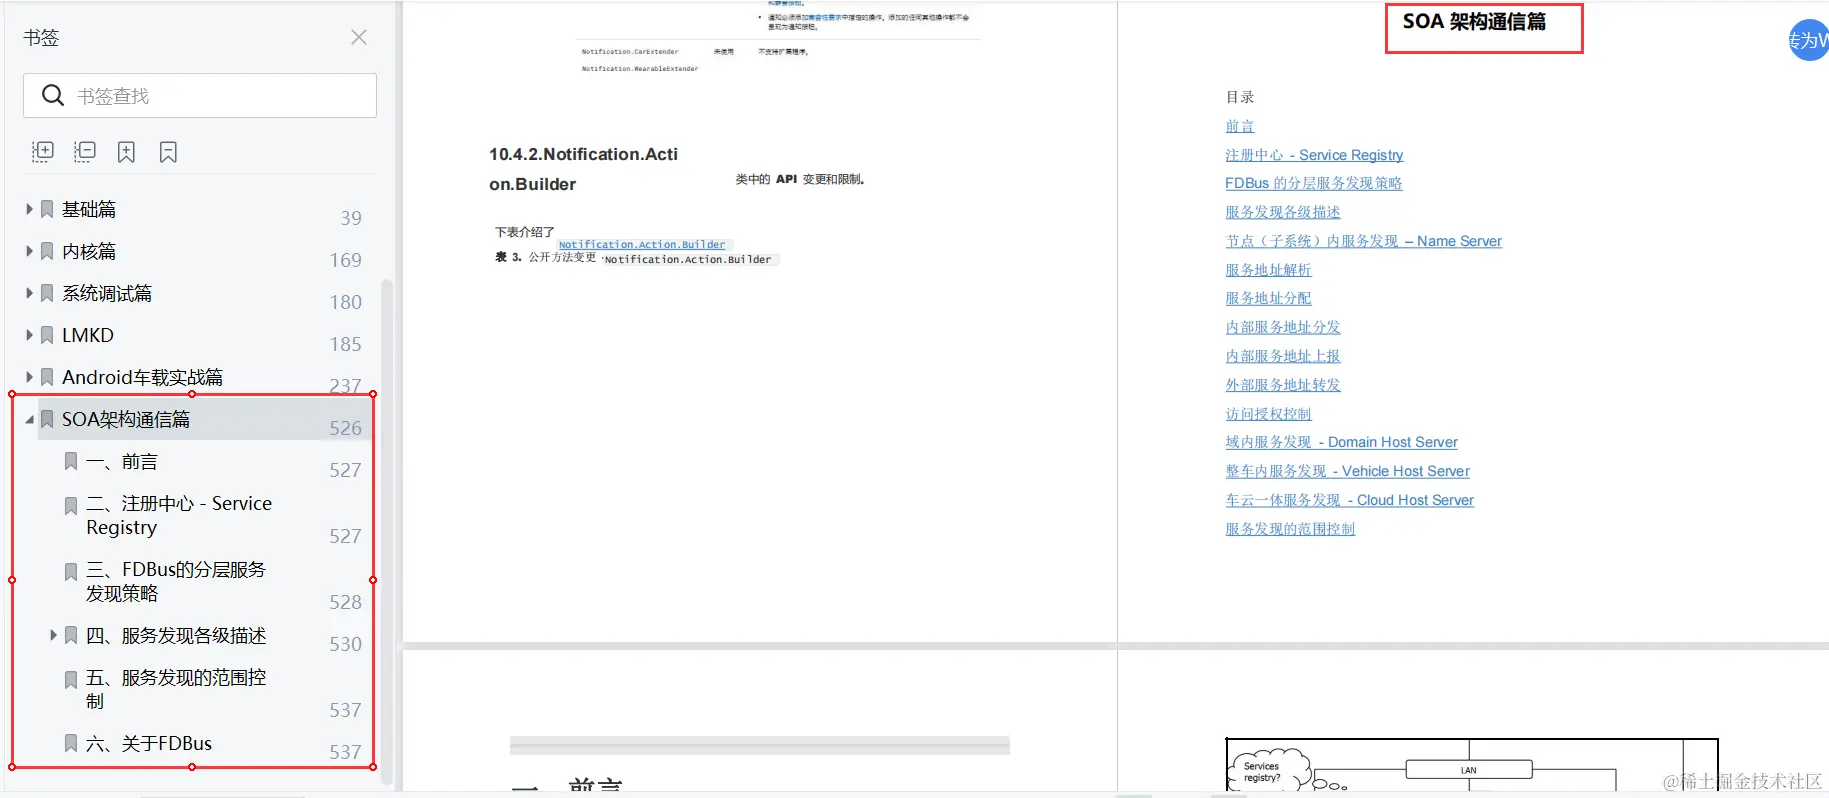The height and width of the screenshot is (798, 1829).
Task: Open 内部服务地址上报 contents link
Action: 1282,356
